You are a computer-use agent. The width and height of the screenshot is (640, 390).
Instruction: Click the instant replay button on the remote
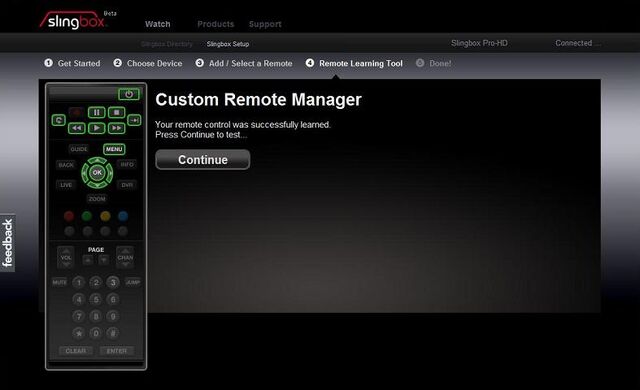pos(58,120)
